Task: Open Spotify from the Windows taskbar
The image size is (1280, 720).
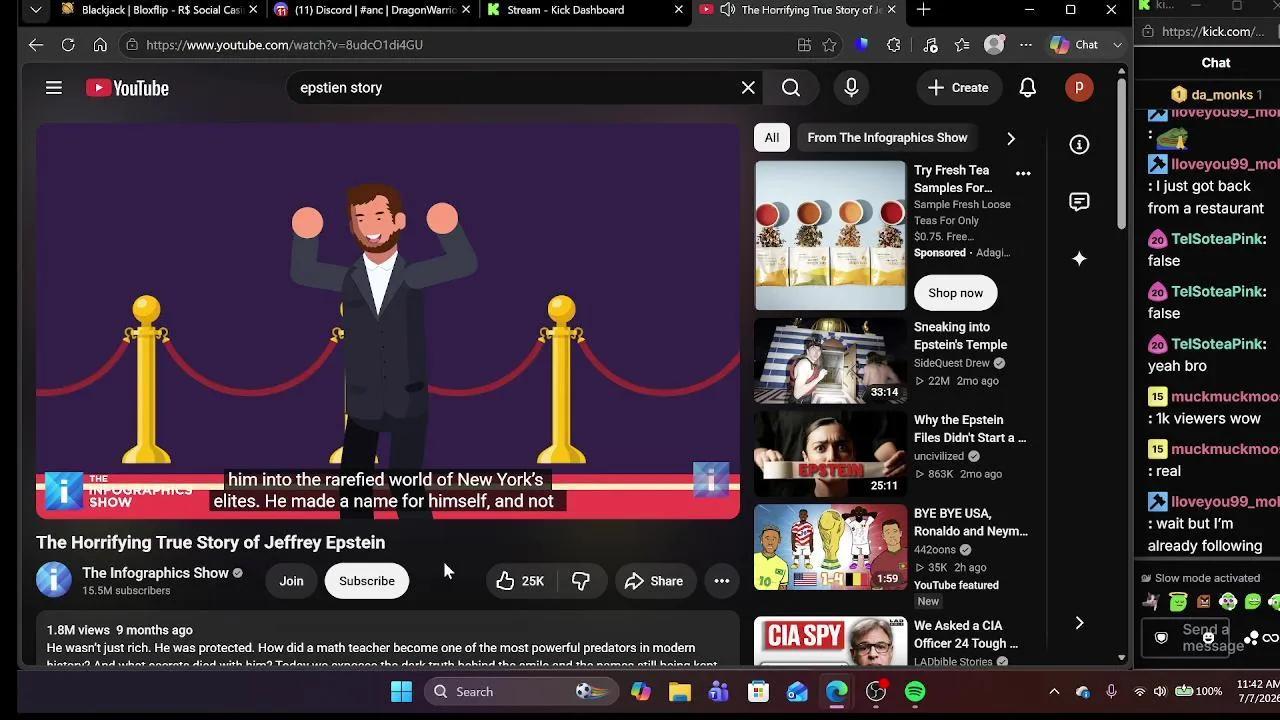Action: [914, 692]
